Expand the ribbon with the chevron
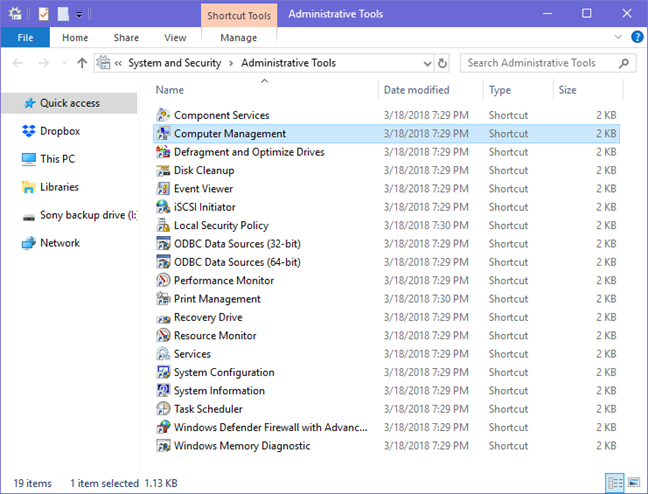Image resolution: width=648 pixels, height=494 pixels. coord(618,37)
